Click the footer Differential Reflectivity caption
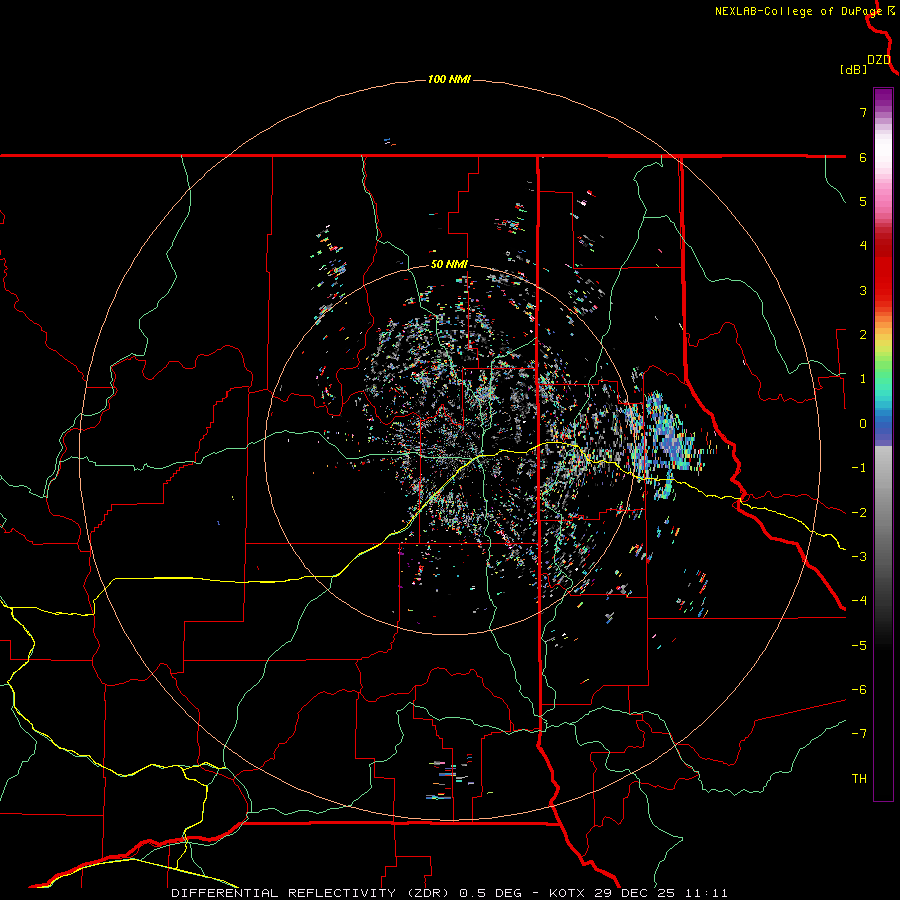Image resolution: width=900 pixels, height=900 pixels. [449, 893]
